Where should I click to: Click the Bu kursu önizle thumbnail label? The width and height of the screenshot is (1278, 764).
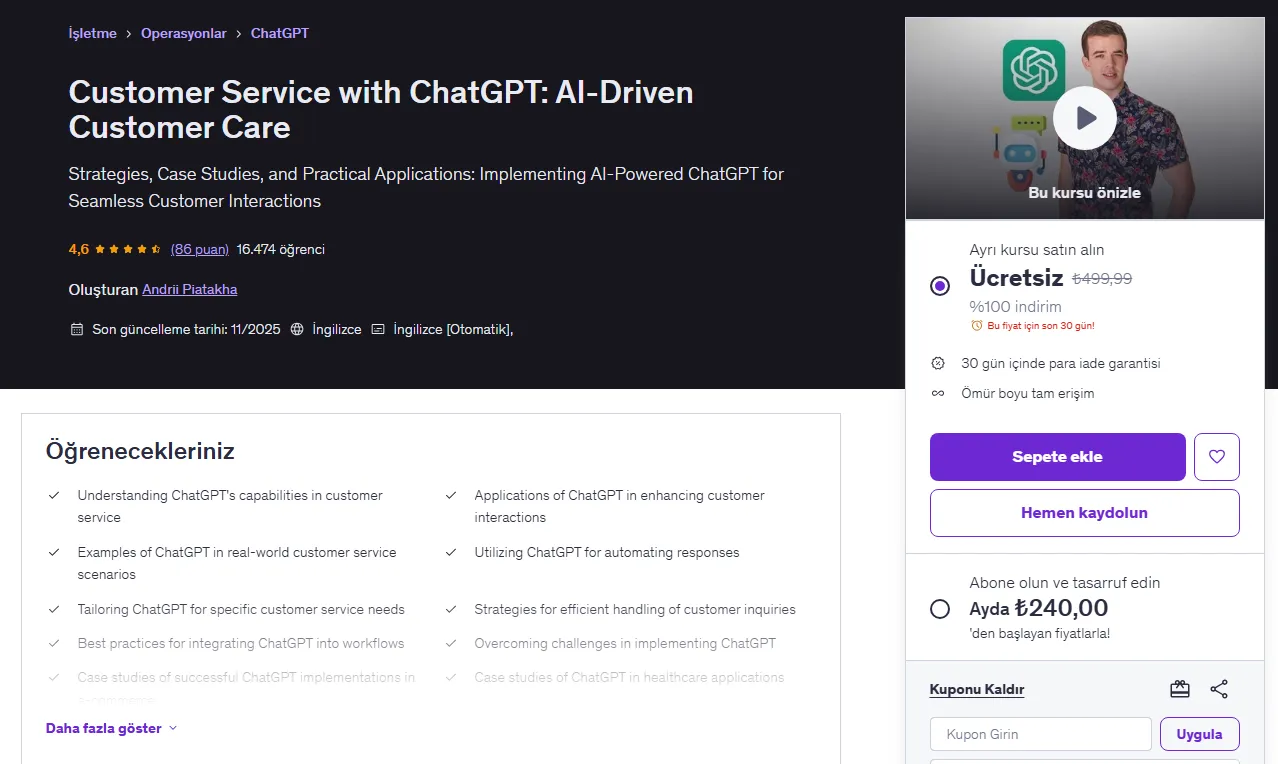[1084, 193]
